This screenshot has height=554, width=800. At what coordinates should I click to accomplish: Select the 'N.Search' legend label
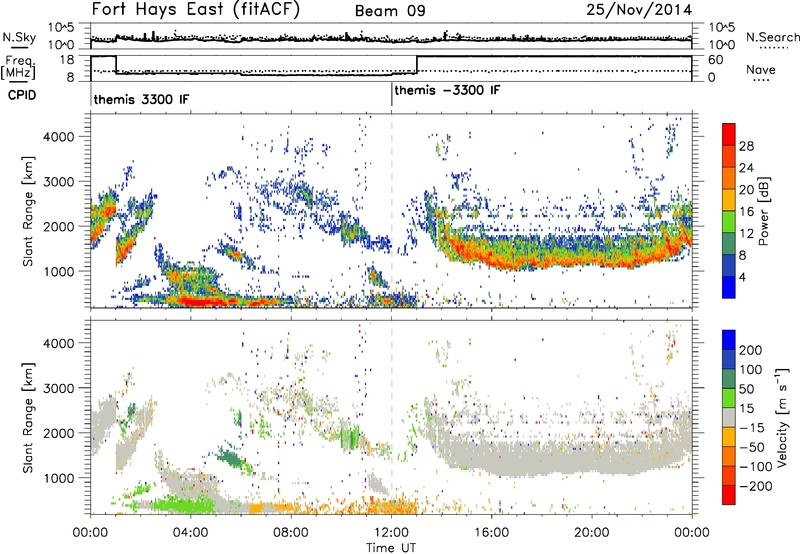click(x=772, y=37)
